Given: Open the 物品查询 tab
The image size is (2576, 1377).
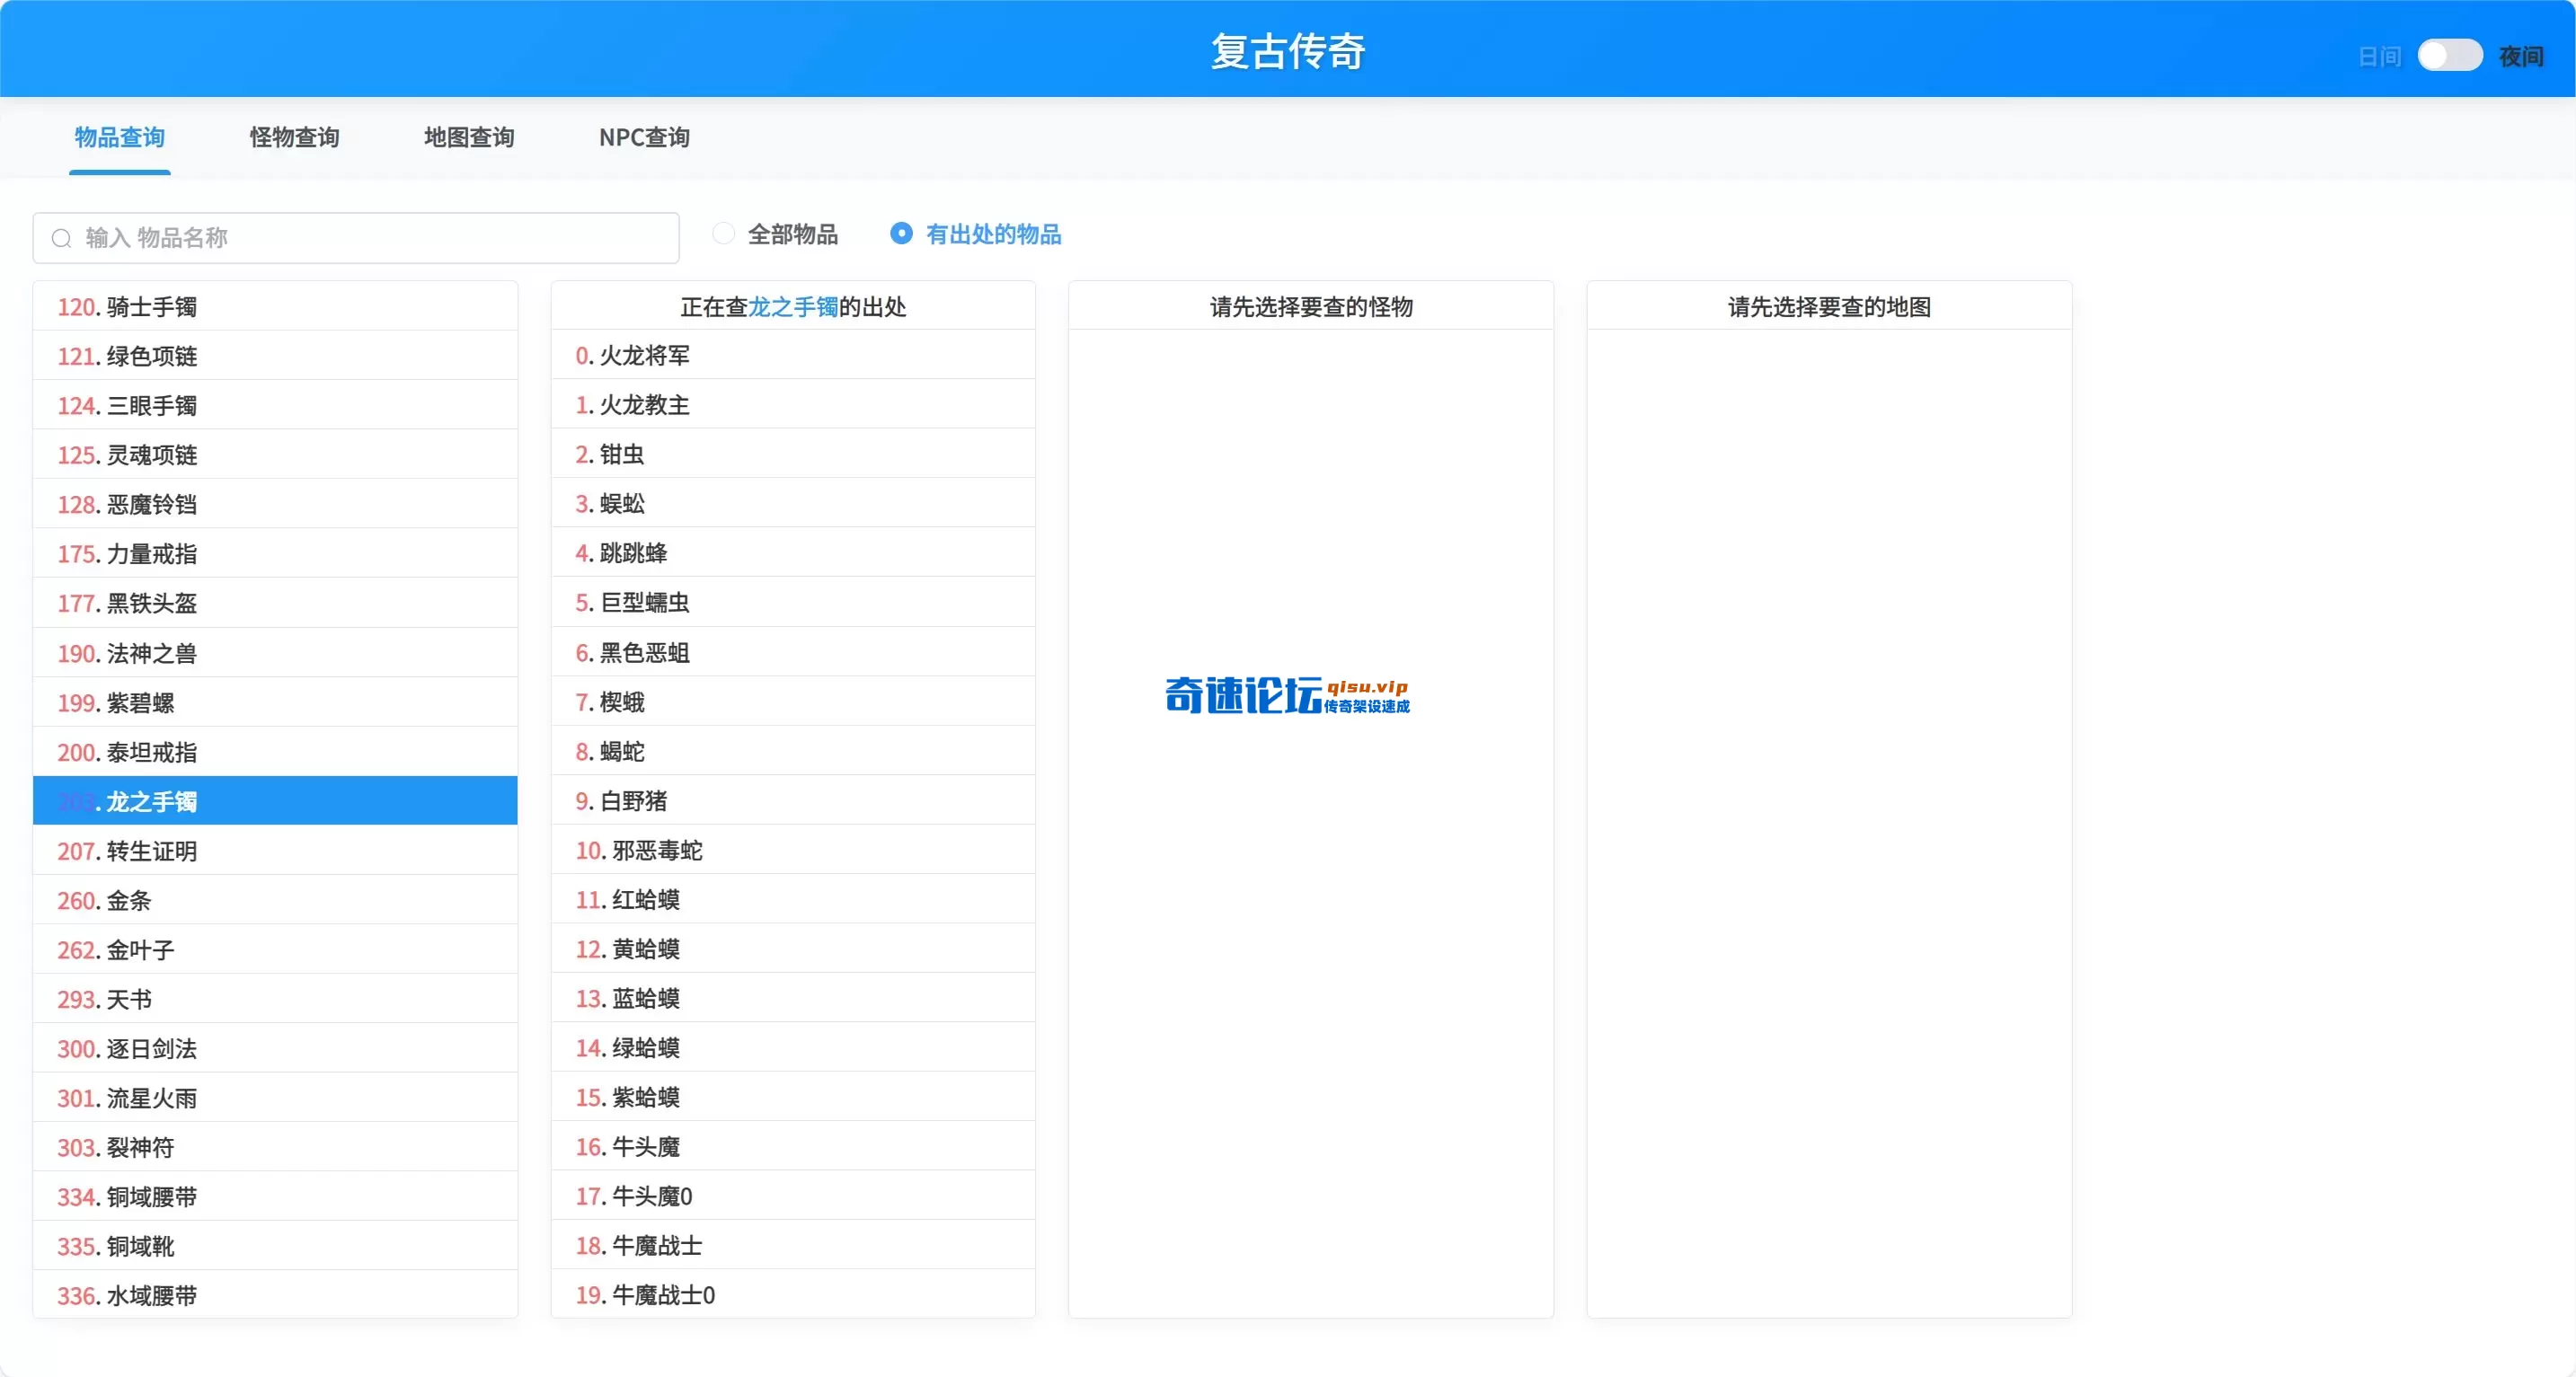Looking at the screenshot, I should 119,138.
